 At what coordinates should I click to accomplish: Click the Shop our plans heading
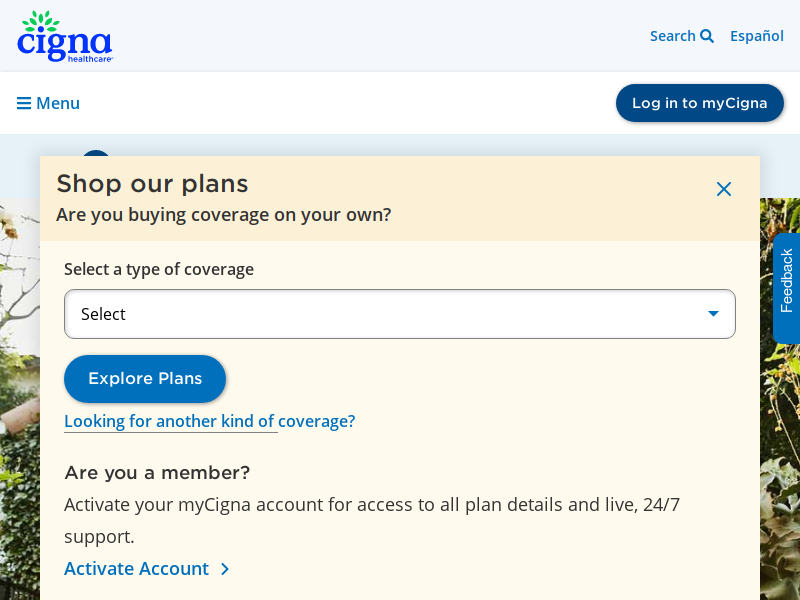point(153,184)
